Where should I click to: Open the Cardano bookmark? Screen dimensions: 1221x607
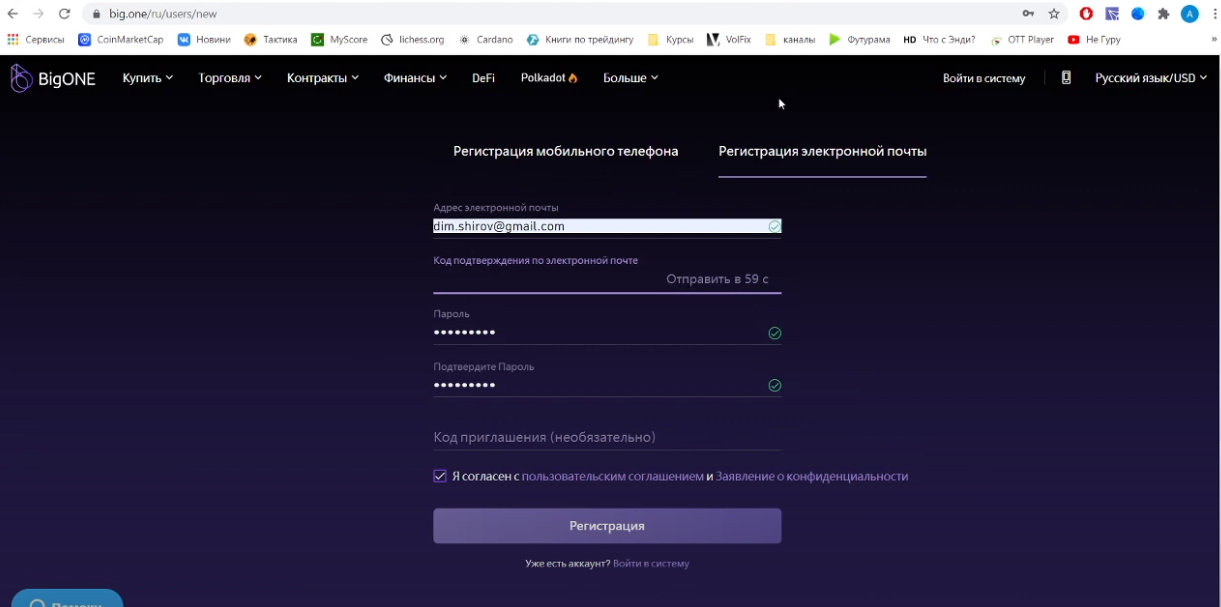click(486, 40)
